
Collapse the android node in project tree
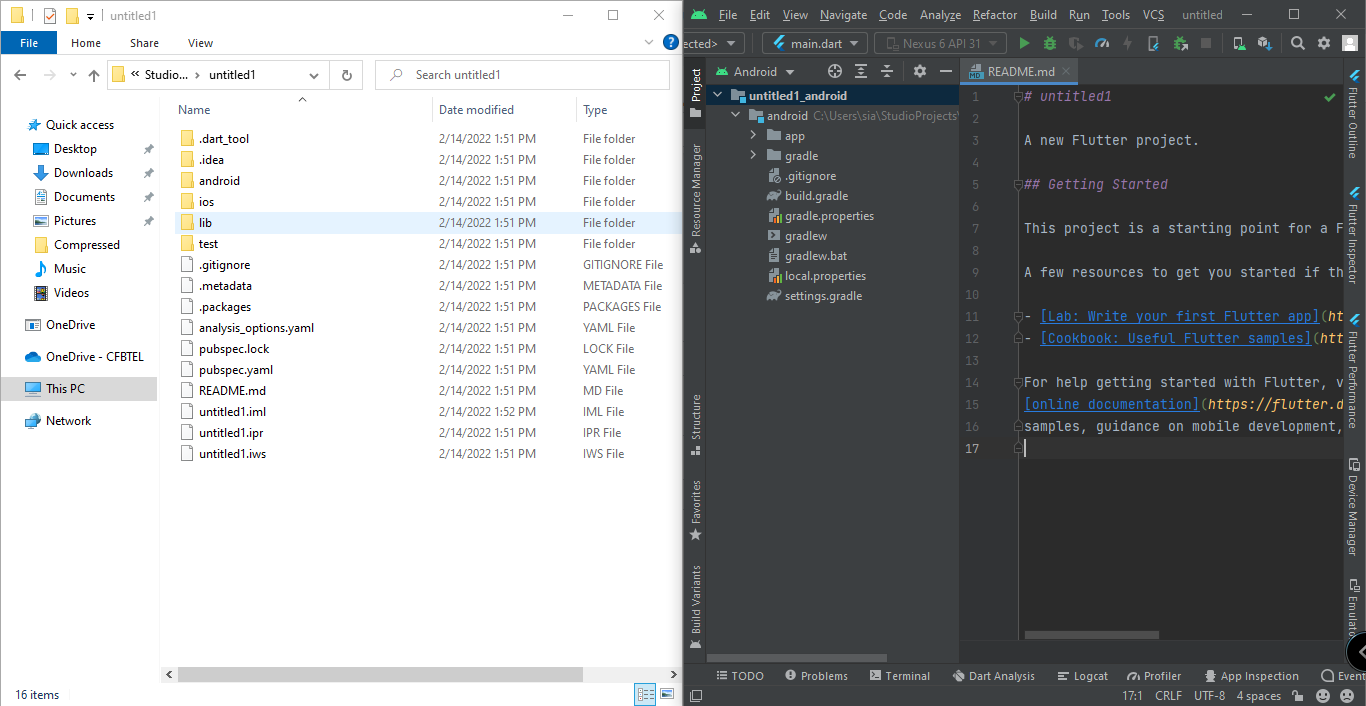736,116
